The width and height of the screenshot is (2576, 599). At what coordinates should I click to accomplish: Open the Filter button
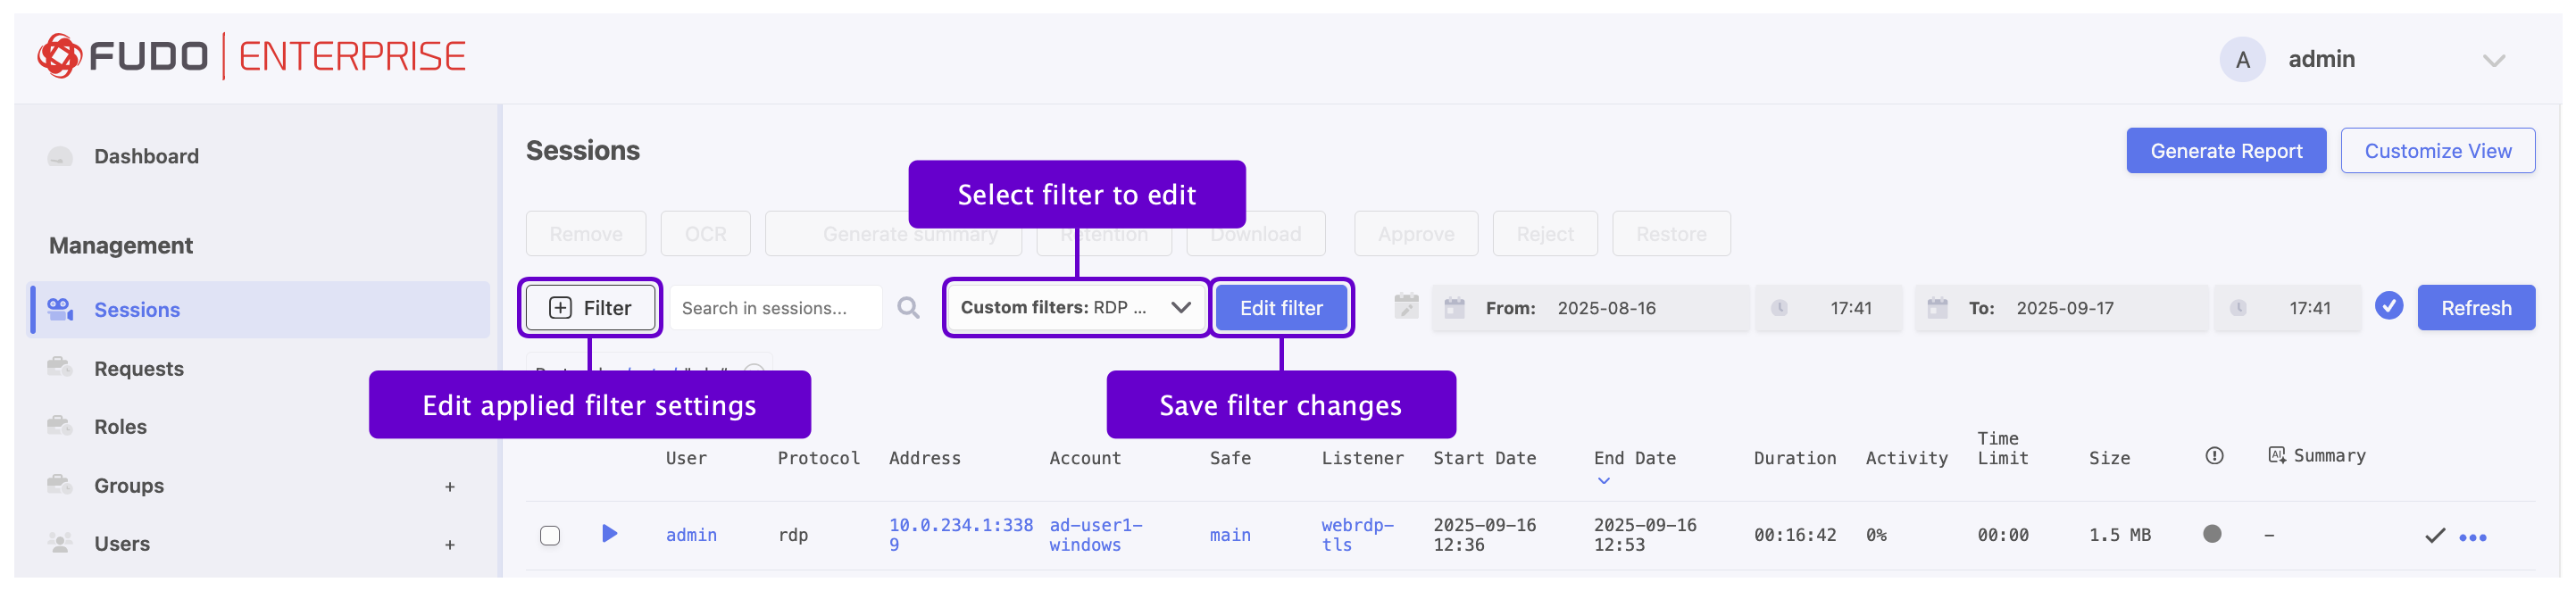tap(590, 308)
